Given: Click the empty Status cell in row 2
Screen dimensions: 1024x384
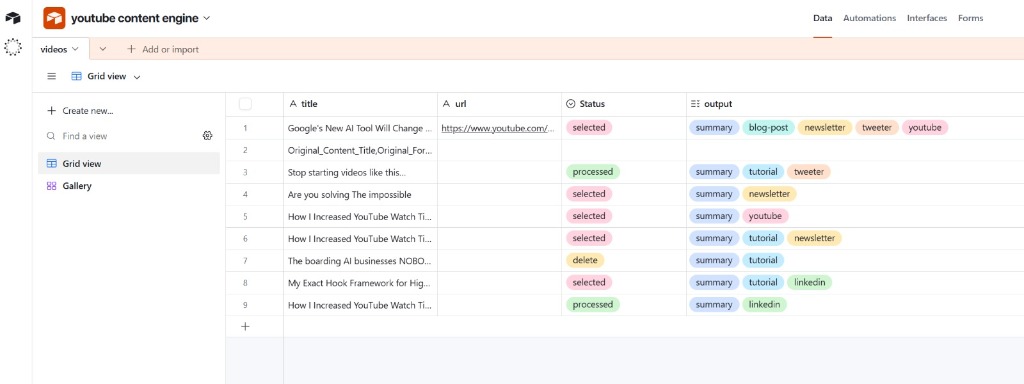Looking at the screenshot, I should click(624, 150).
